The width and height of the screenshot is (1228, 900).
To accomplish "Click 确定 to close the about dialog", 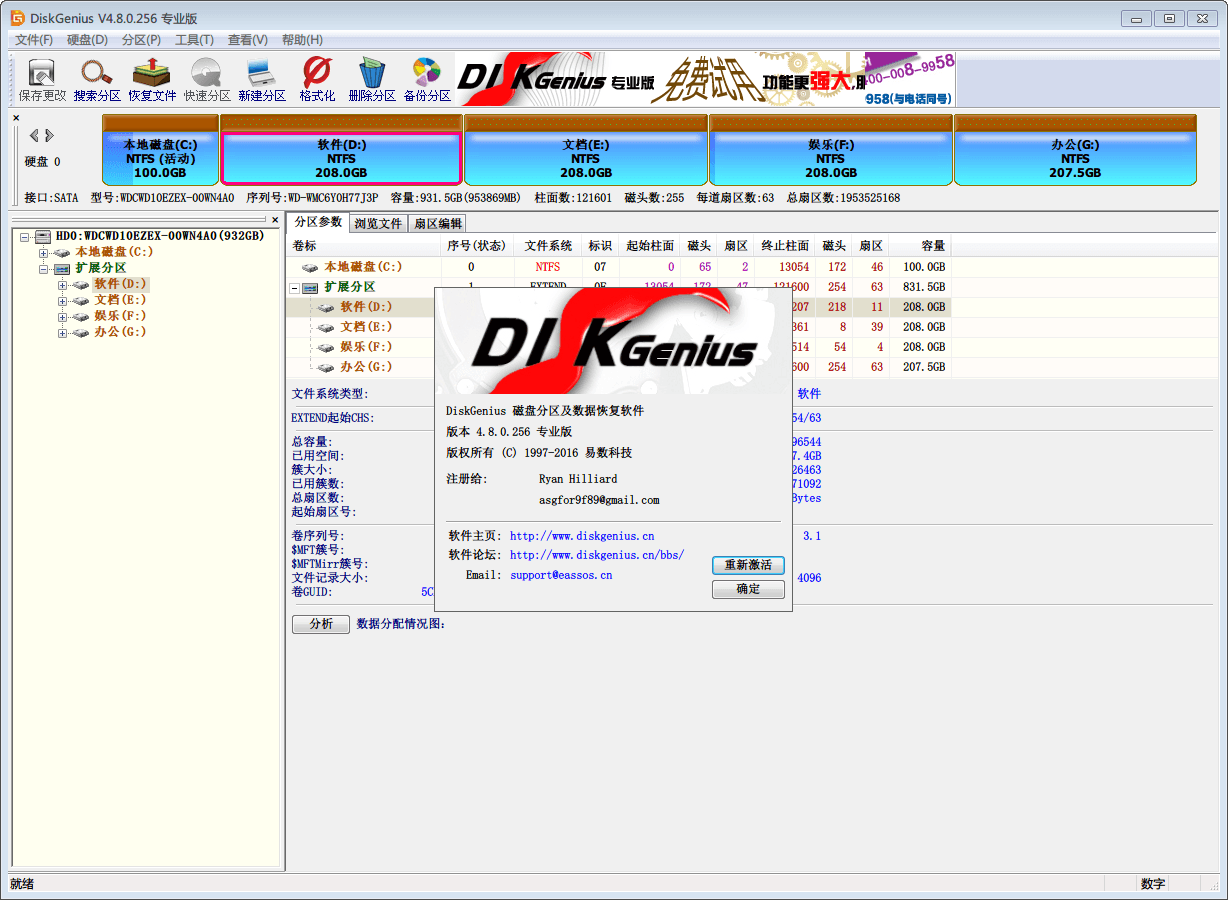I will coord(748,589).
